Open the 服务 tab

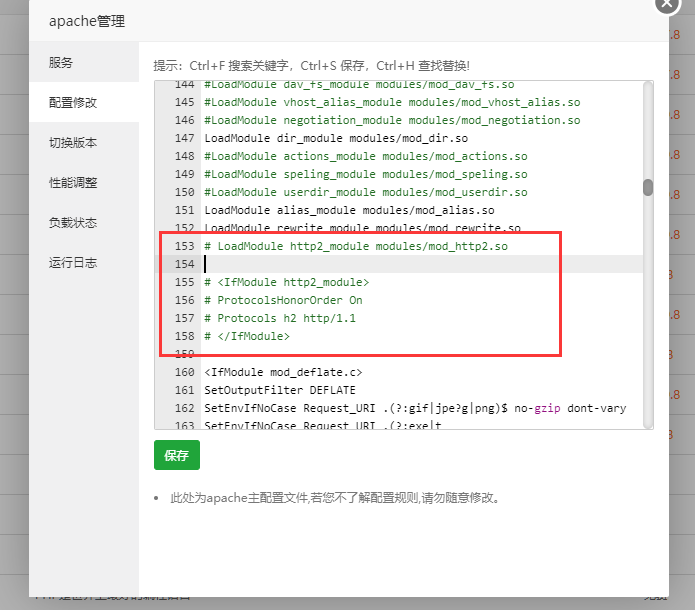(84, 62)
